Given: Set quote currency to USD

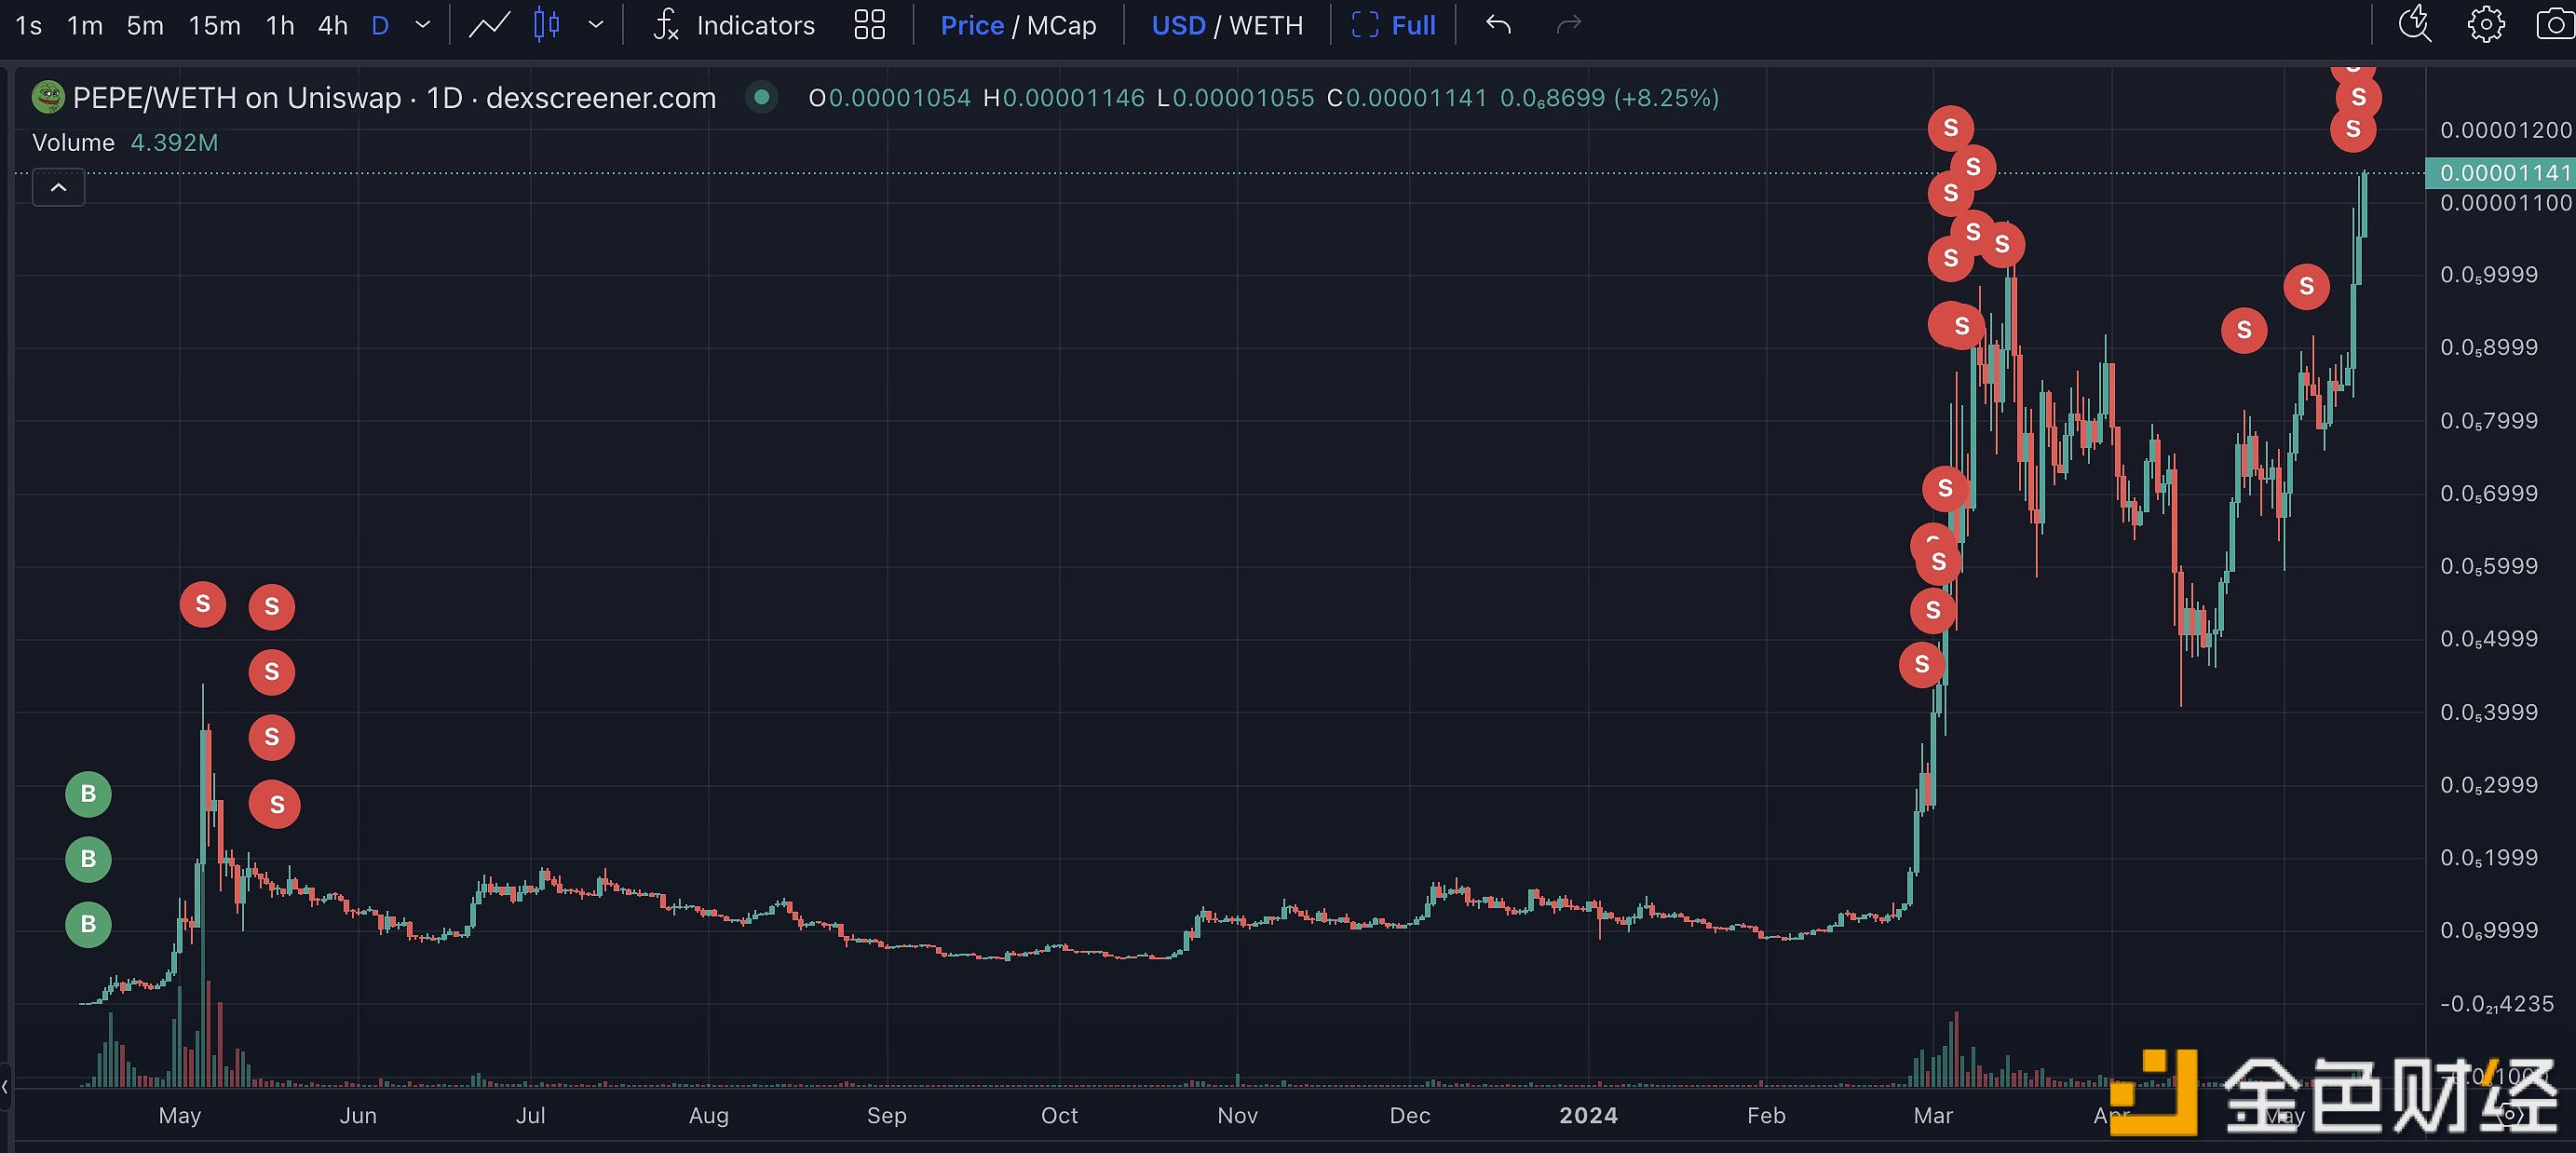Looking at the screenshot, I should (1179, 26).
